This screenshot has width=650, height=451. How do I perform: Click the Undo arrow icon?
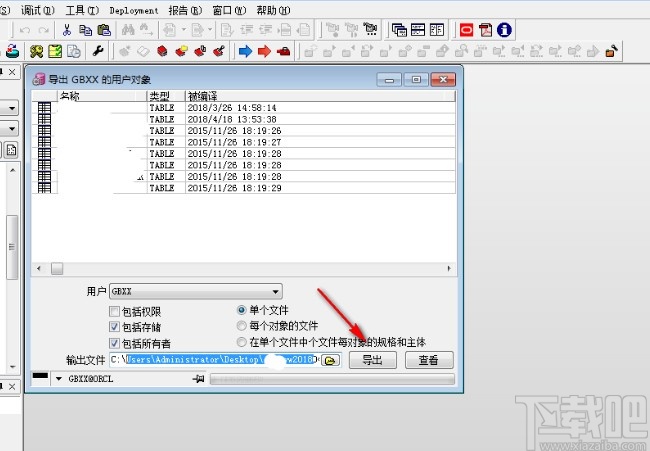point(25,30)
